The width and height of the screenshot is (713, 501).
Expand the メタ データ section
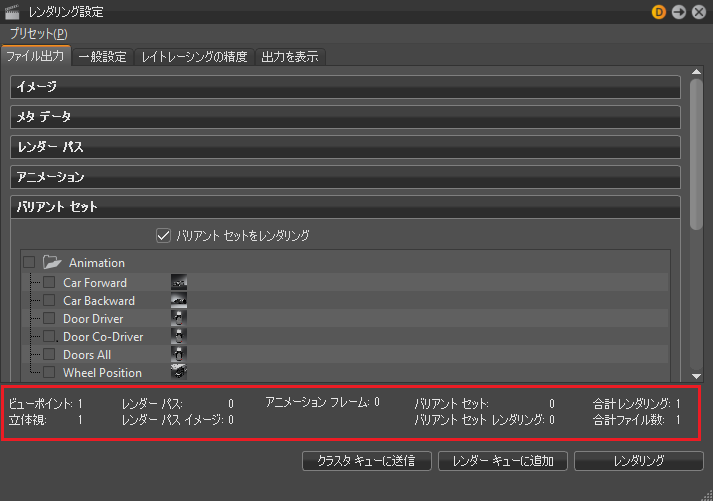[x=345, y=117]
